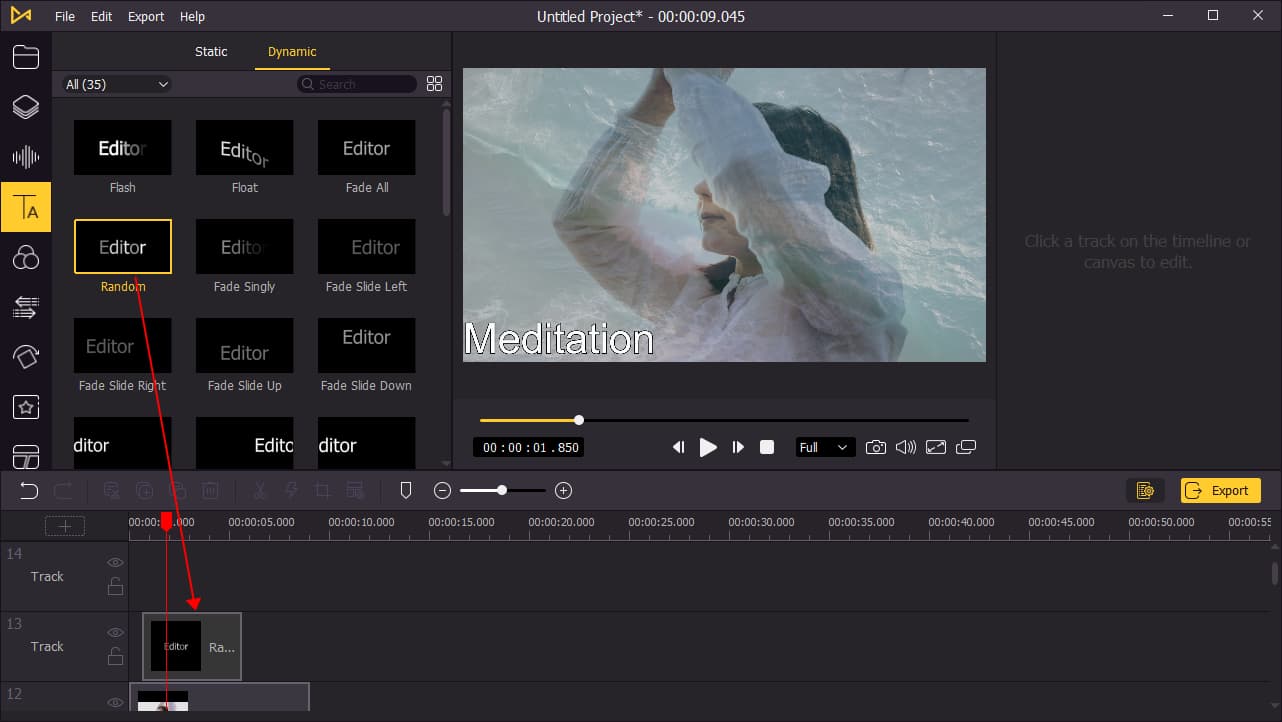
Task: Open the Media folder sidebar icon
Action: coord(26,57)
